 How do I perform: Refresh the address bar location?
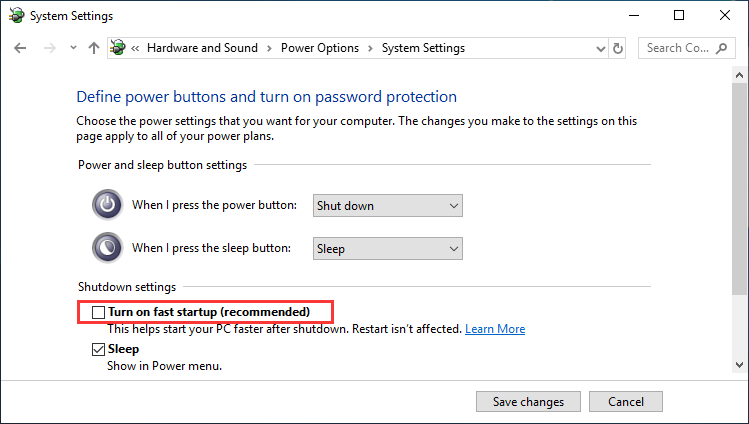point(618,48)
